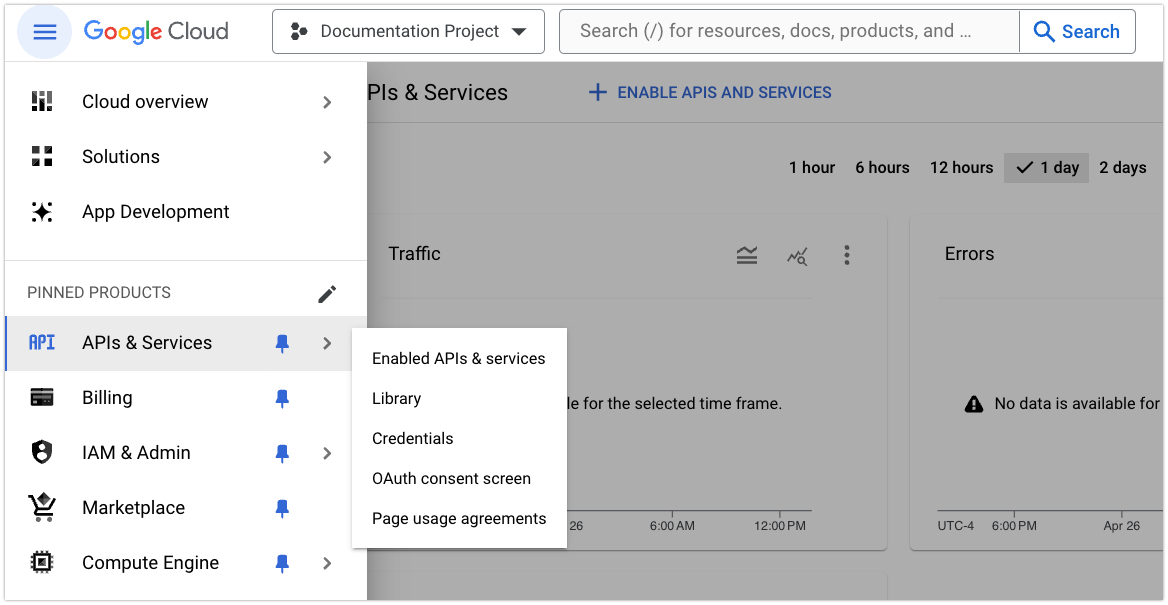The image size is (1168, 605).
Task: Click the Google Cloud logo
Action: click(x=156, y=32)
